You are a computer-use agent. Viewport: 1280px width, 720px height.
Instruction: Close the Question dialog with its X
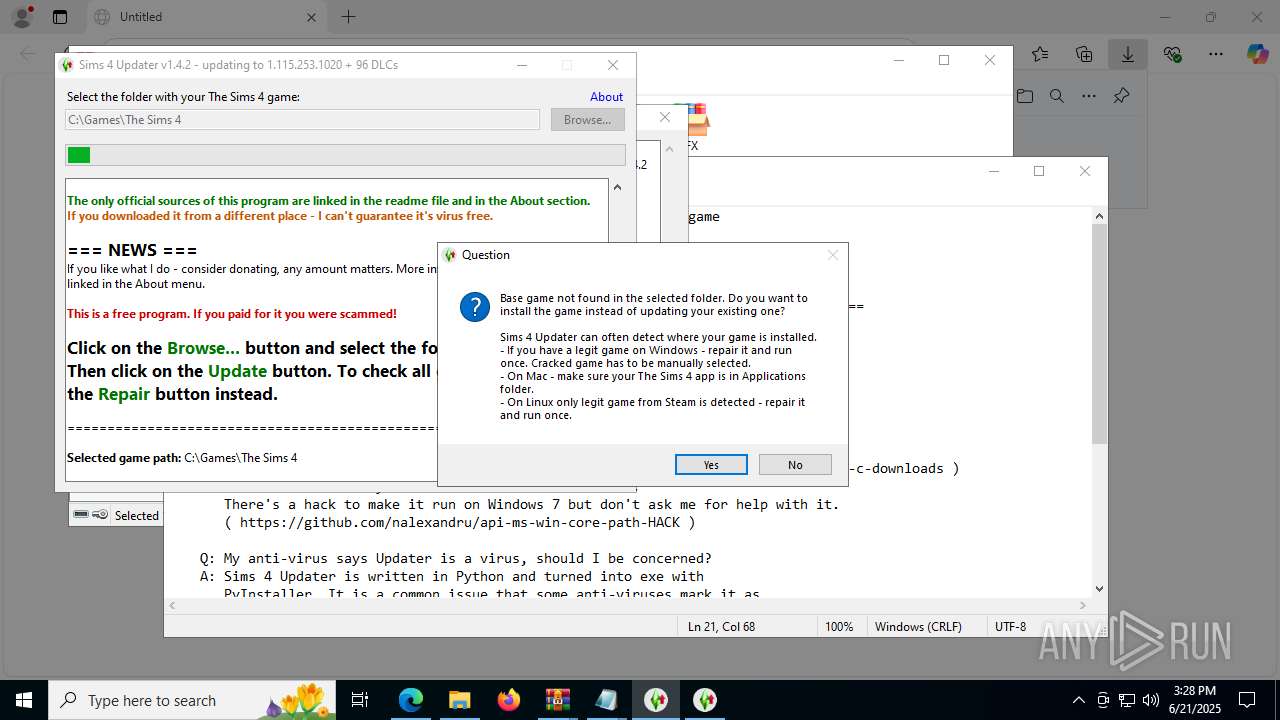pos(832,255)
